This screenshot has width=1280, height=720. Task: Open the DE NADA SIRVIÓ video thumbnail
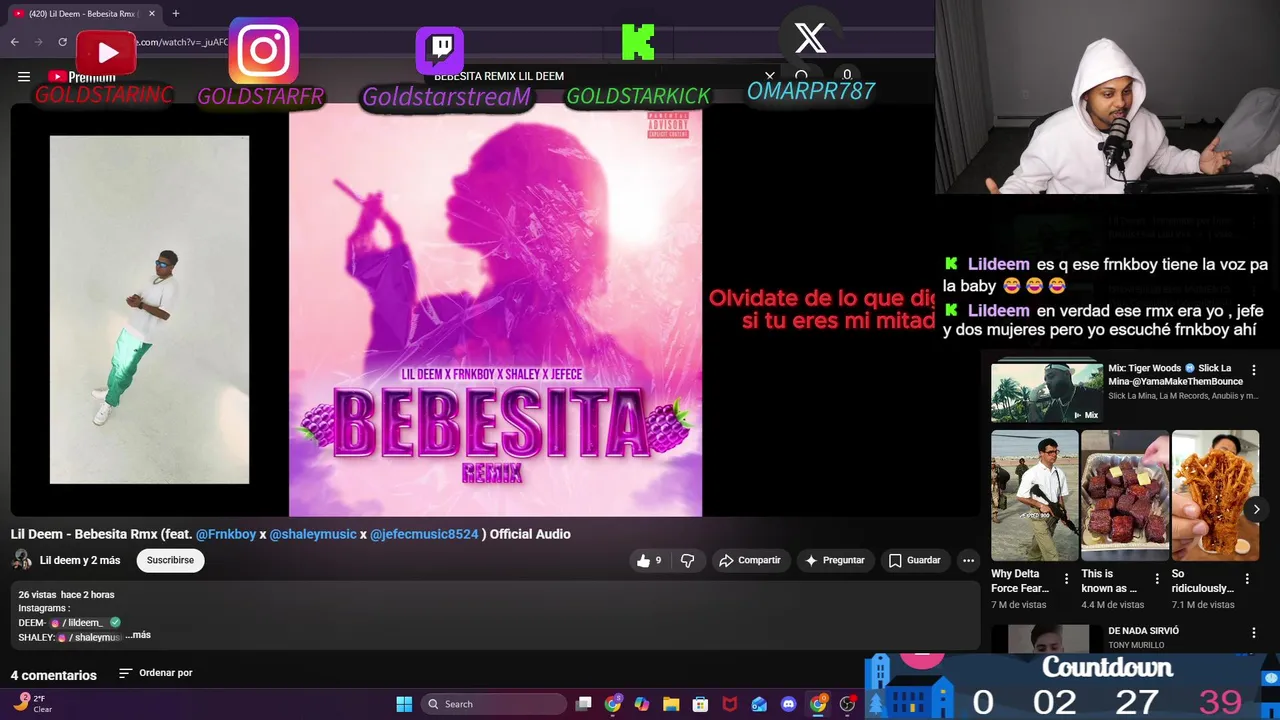(x=1046, y=638)
